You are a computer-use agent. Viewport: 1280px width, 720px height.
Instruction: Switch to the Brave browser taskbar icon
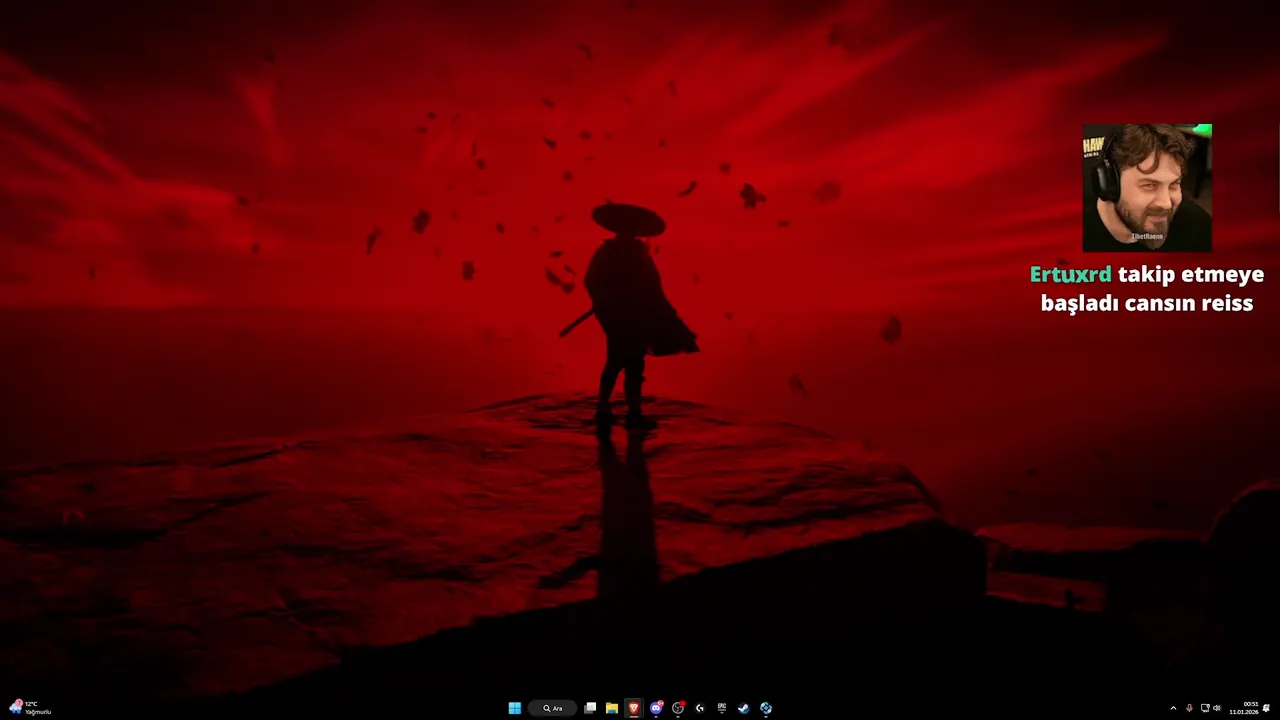634,708
